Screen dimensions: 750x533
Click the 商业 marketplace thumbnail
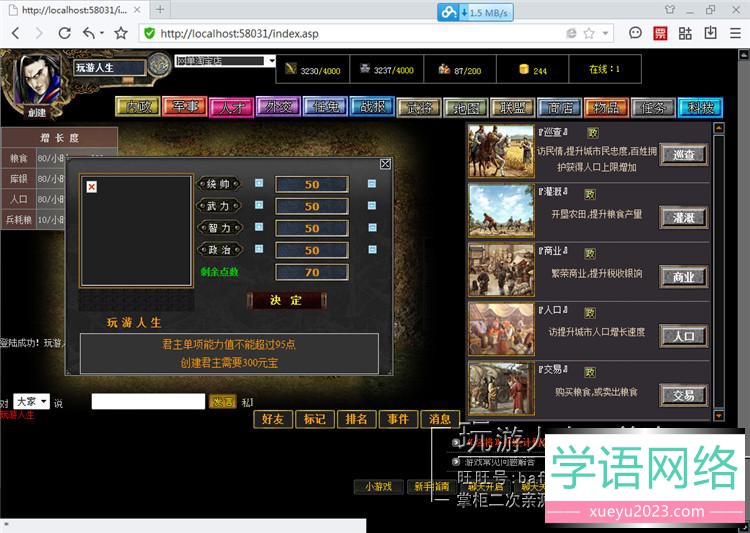(x=500, y=270)
